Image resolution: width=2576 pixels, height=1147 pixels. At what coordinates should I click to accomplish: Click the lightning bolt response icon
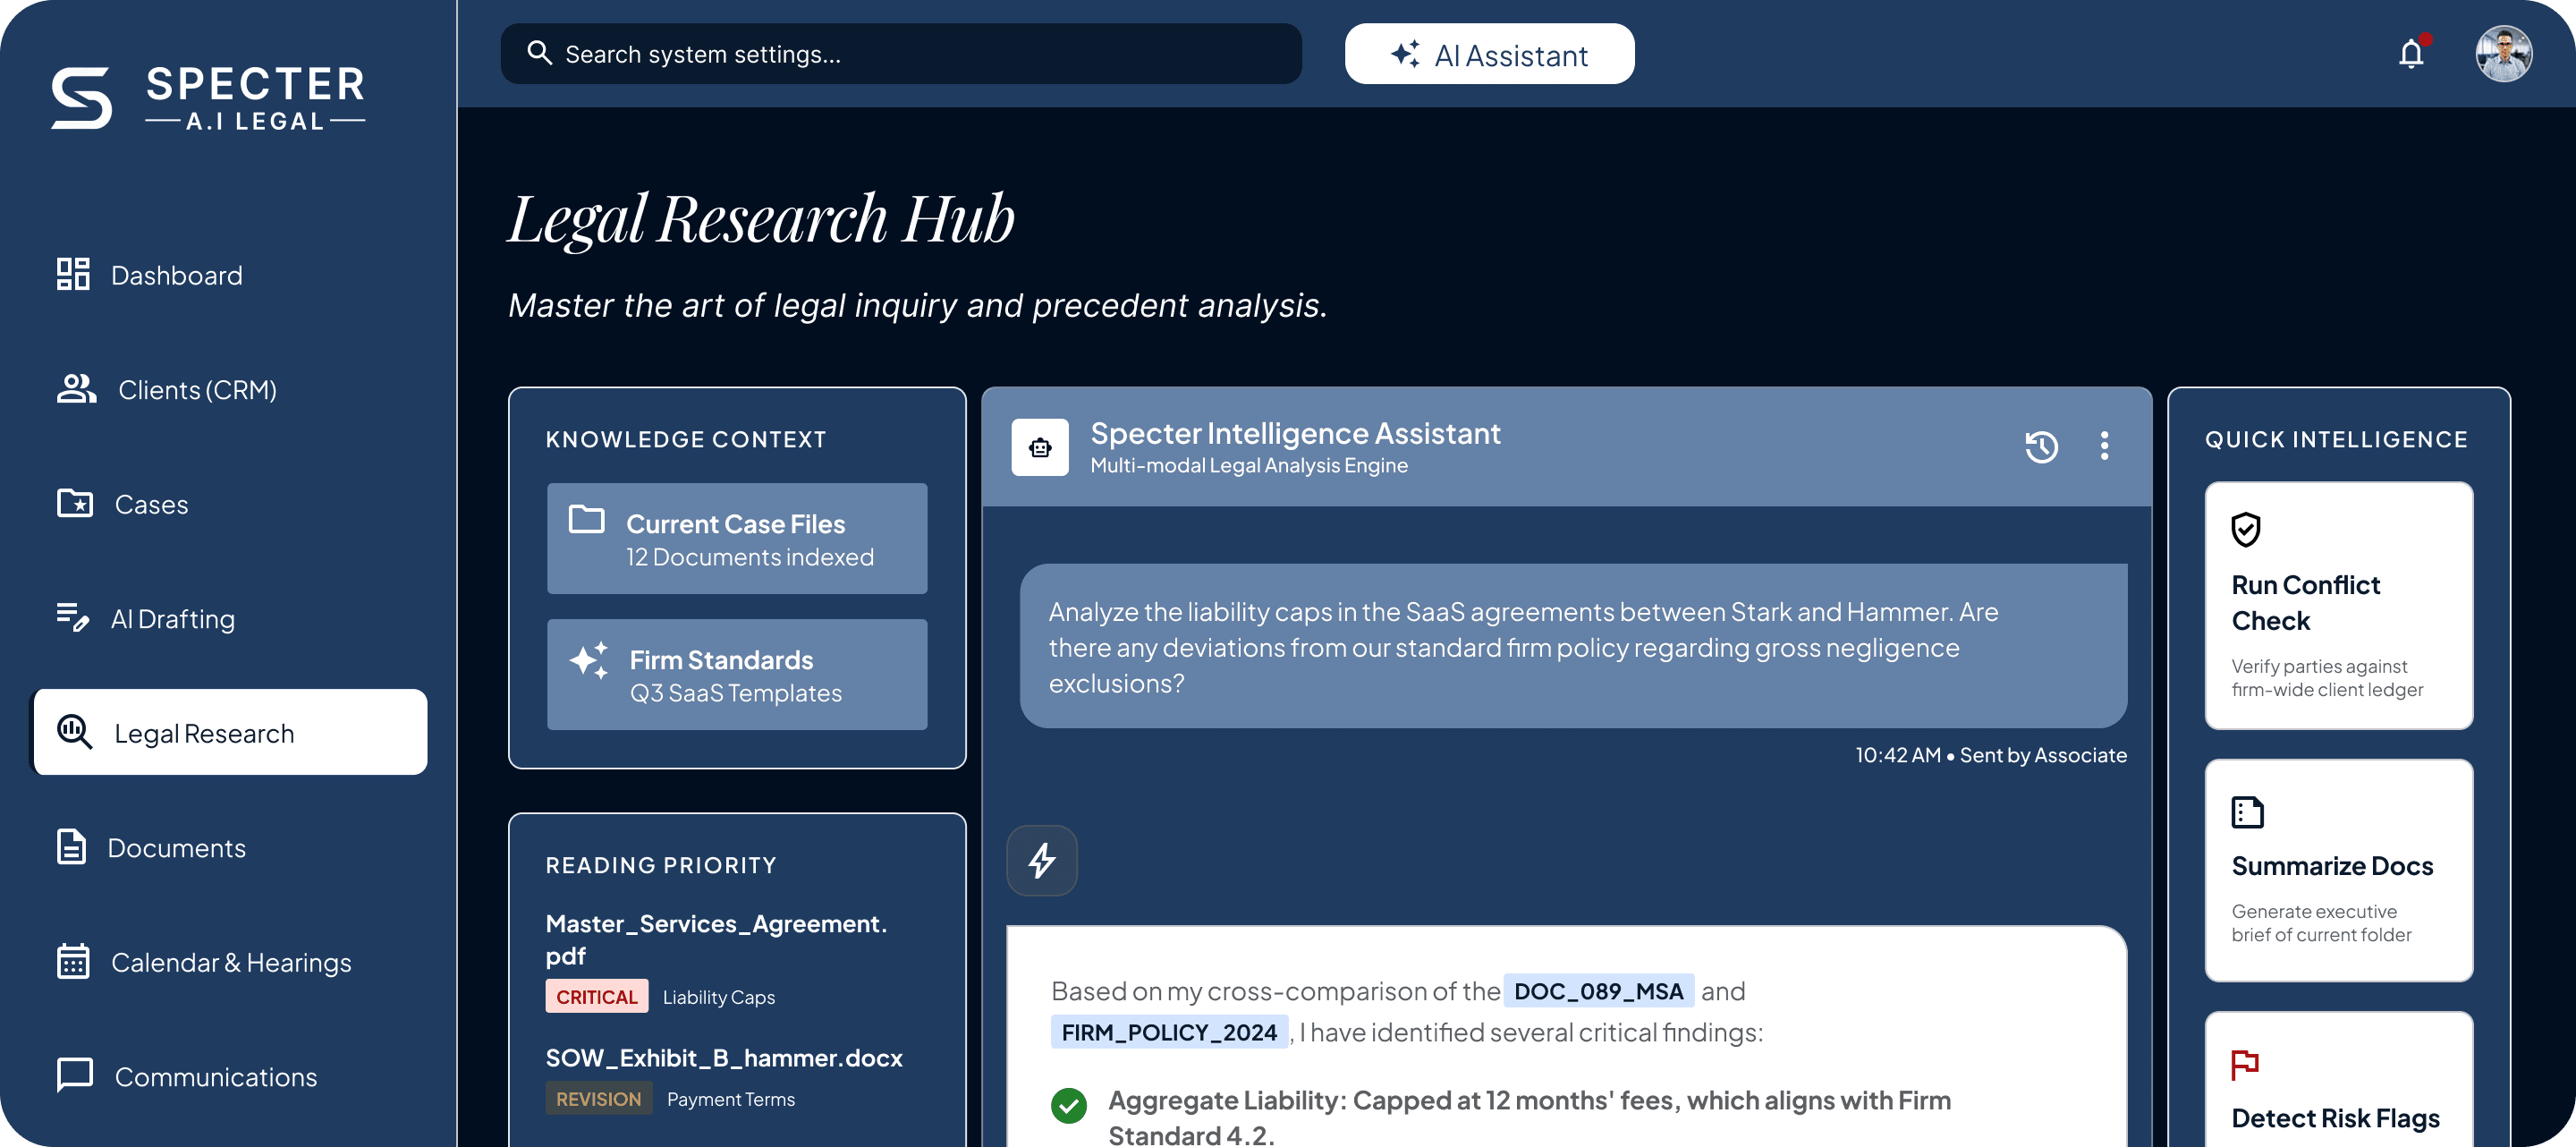click(x=1042, y=860)
